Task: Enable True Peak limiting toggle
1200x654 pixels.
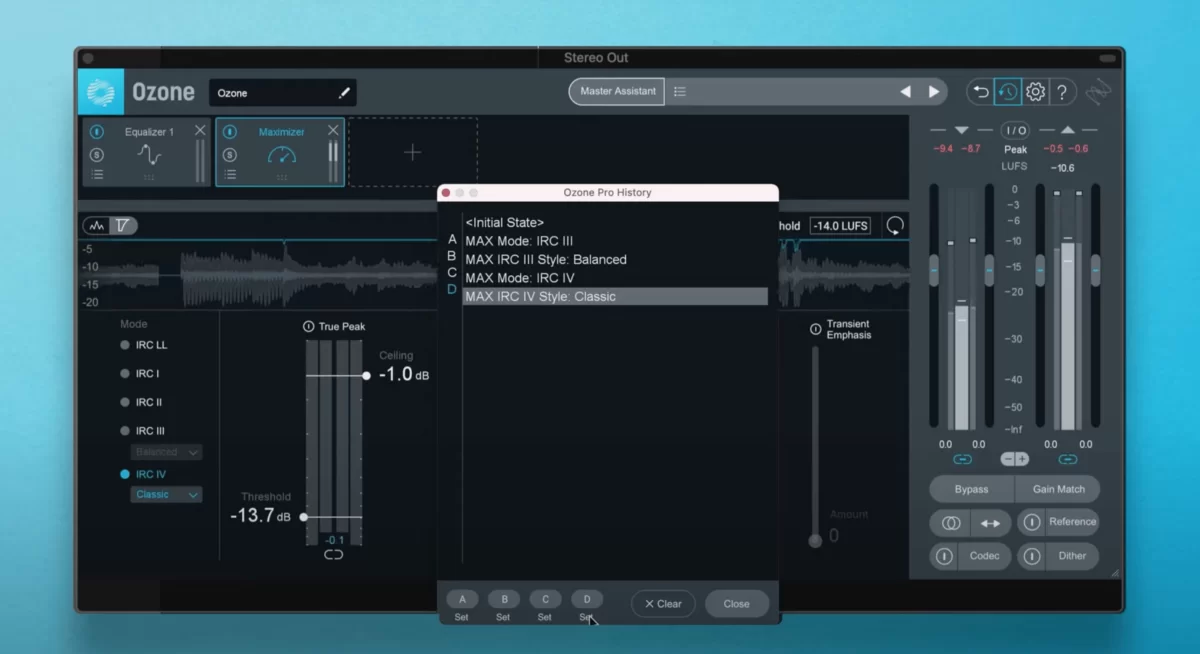Action: coord(308,327)
